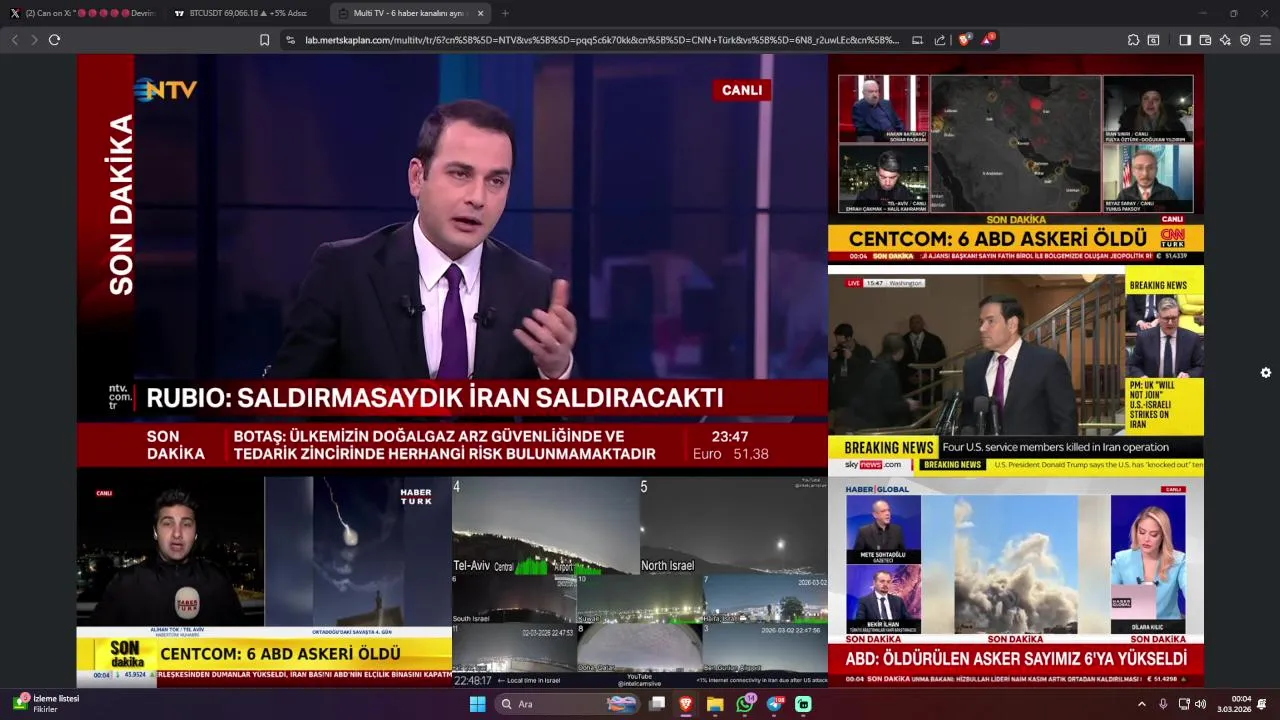Click the Haber Global video stream

point(1015,582)
